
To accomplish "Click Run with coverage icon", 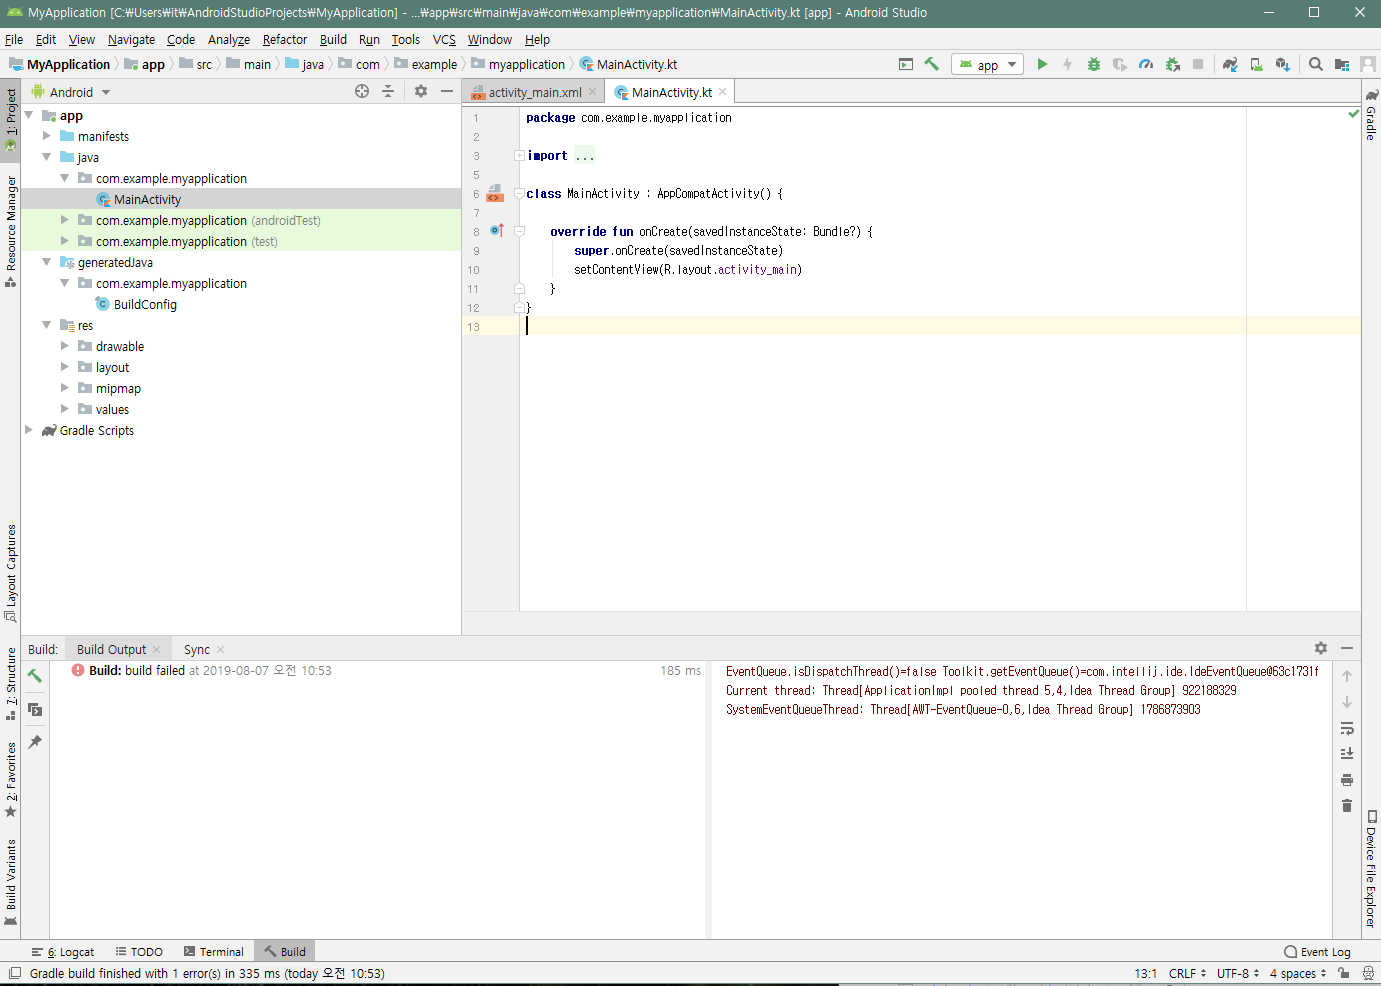I will [x=1120, y=64].
